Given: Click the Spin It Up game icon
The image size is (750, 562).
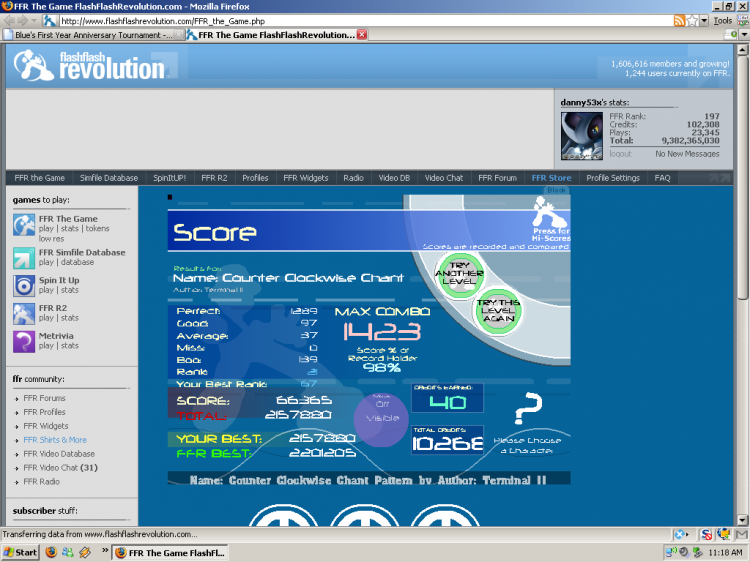Looking at the screenshot, I should point(24,286).
